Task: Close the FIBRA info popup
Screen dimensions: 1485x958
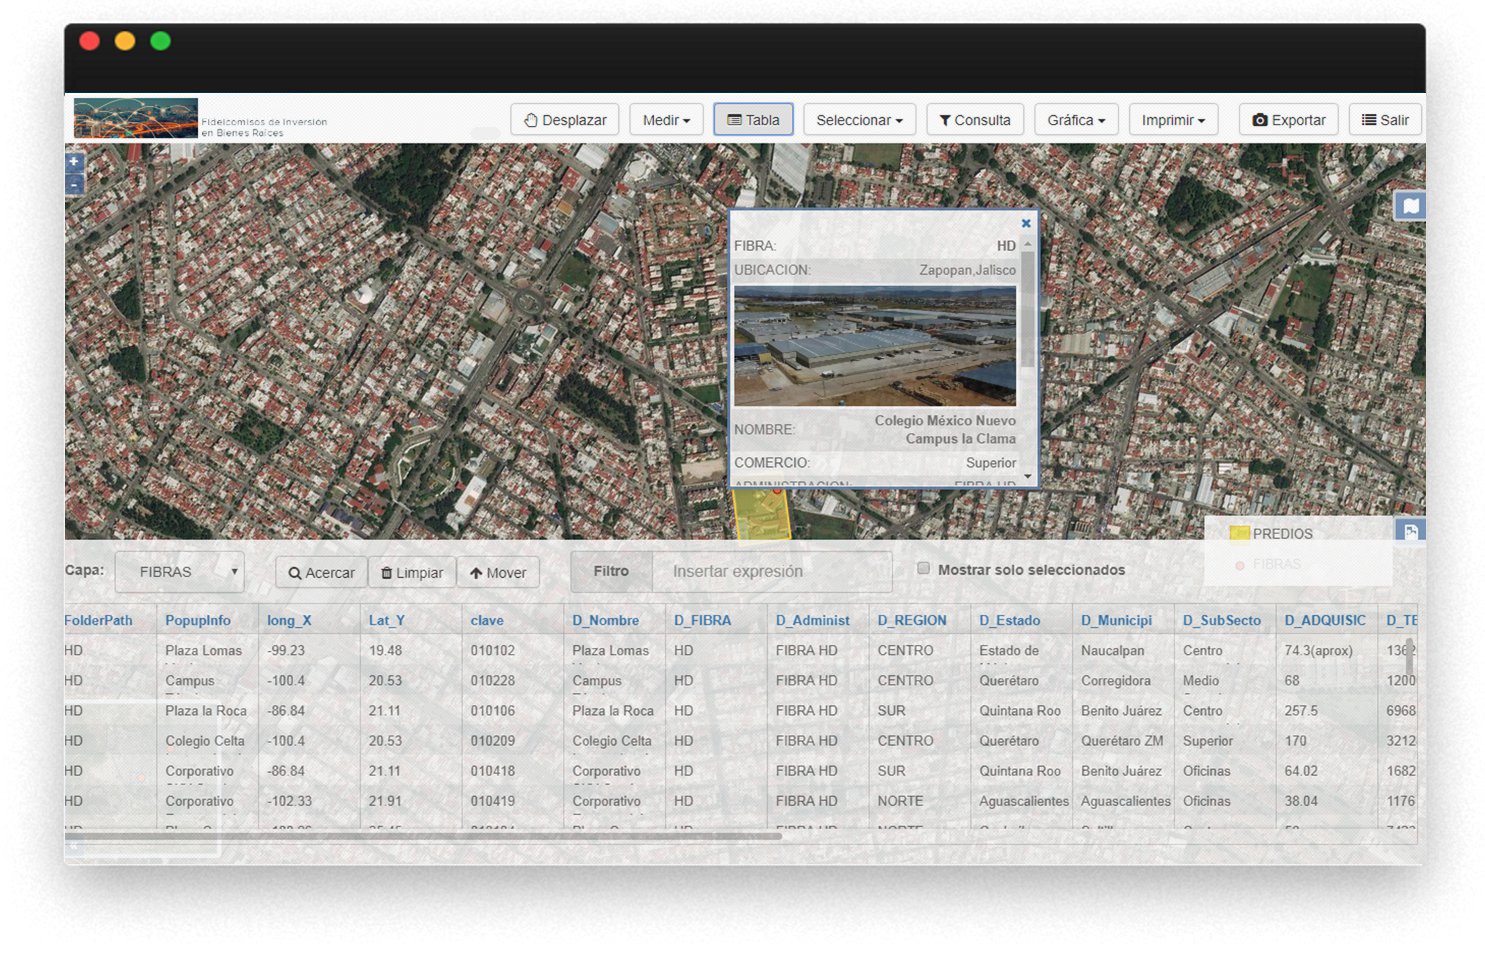Action: point(1026,224)
